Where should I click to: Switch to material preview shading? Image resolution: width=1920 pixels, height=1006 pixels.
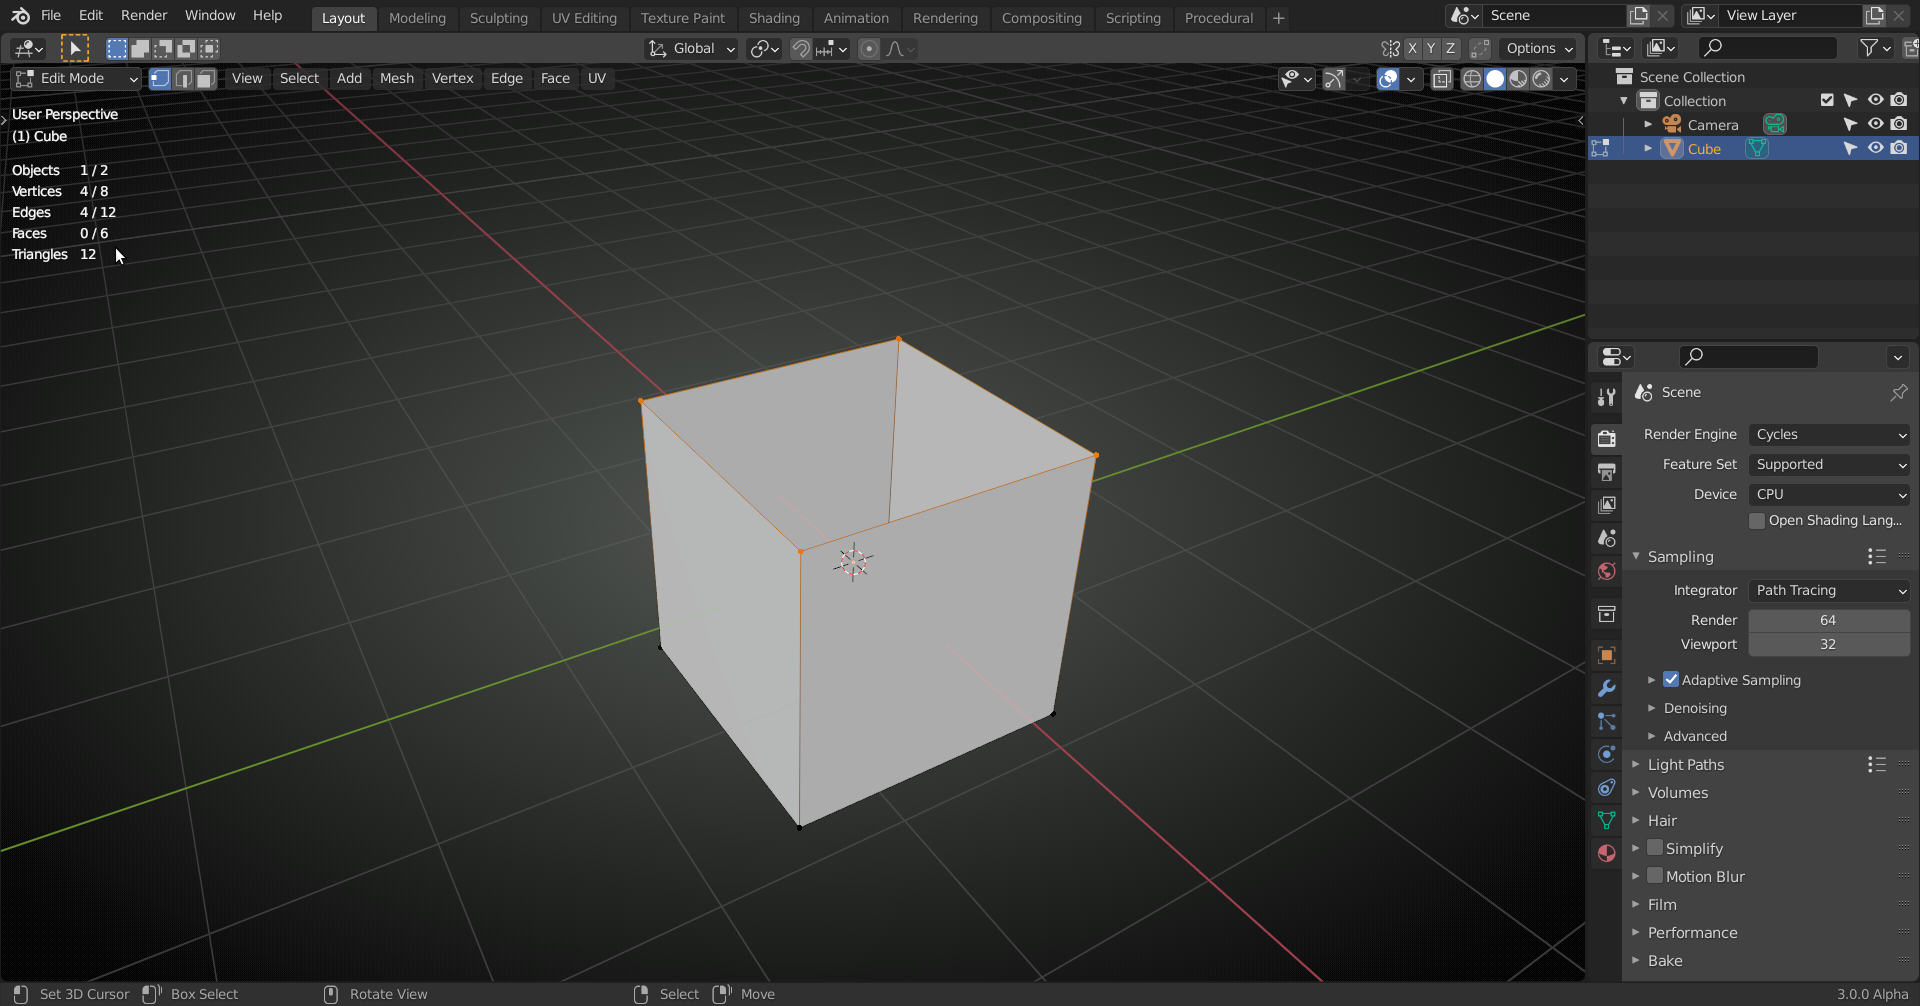pos(1518,79)
